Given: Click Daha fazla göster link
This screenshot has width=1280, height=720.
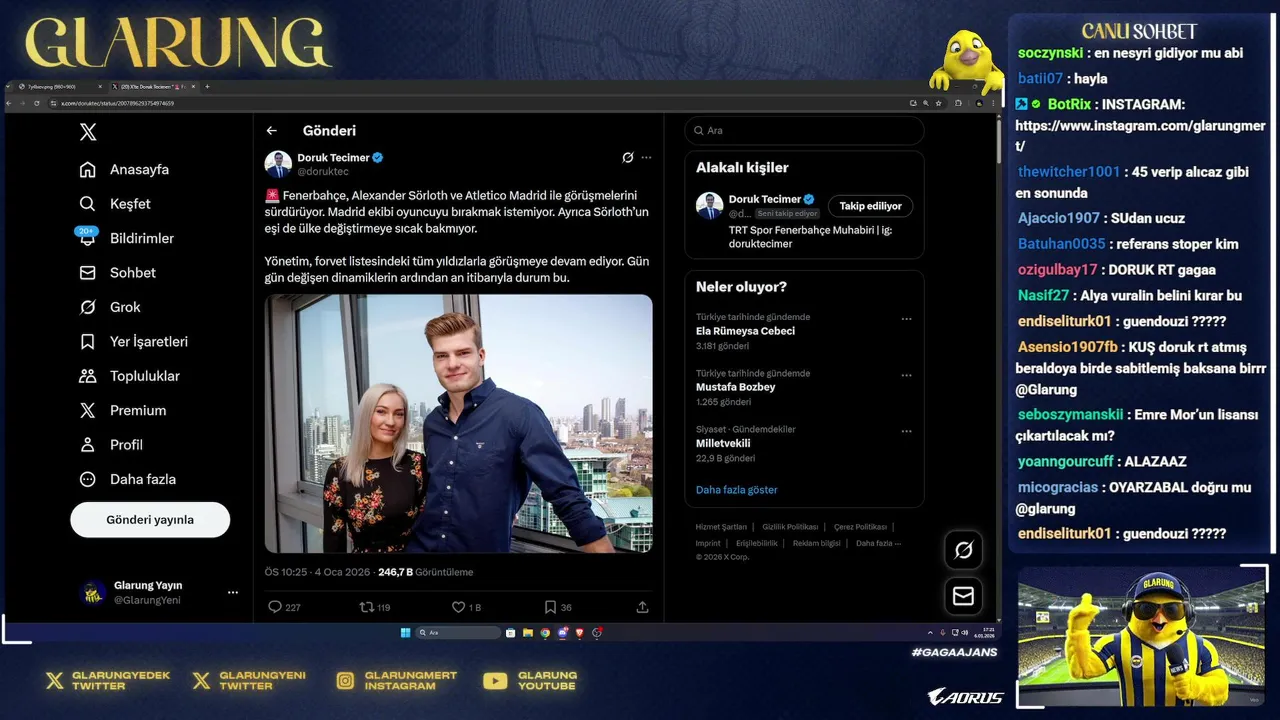Looking at the screenshot, I should point(737,490).
